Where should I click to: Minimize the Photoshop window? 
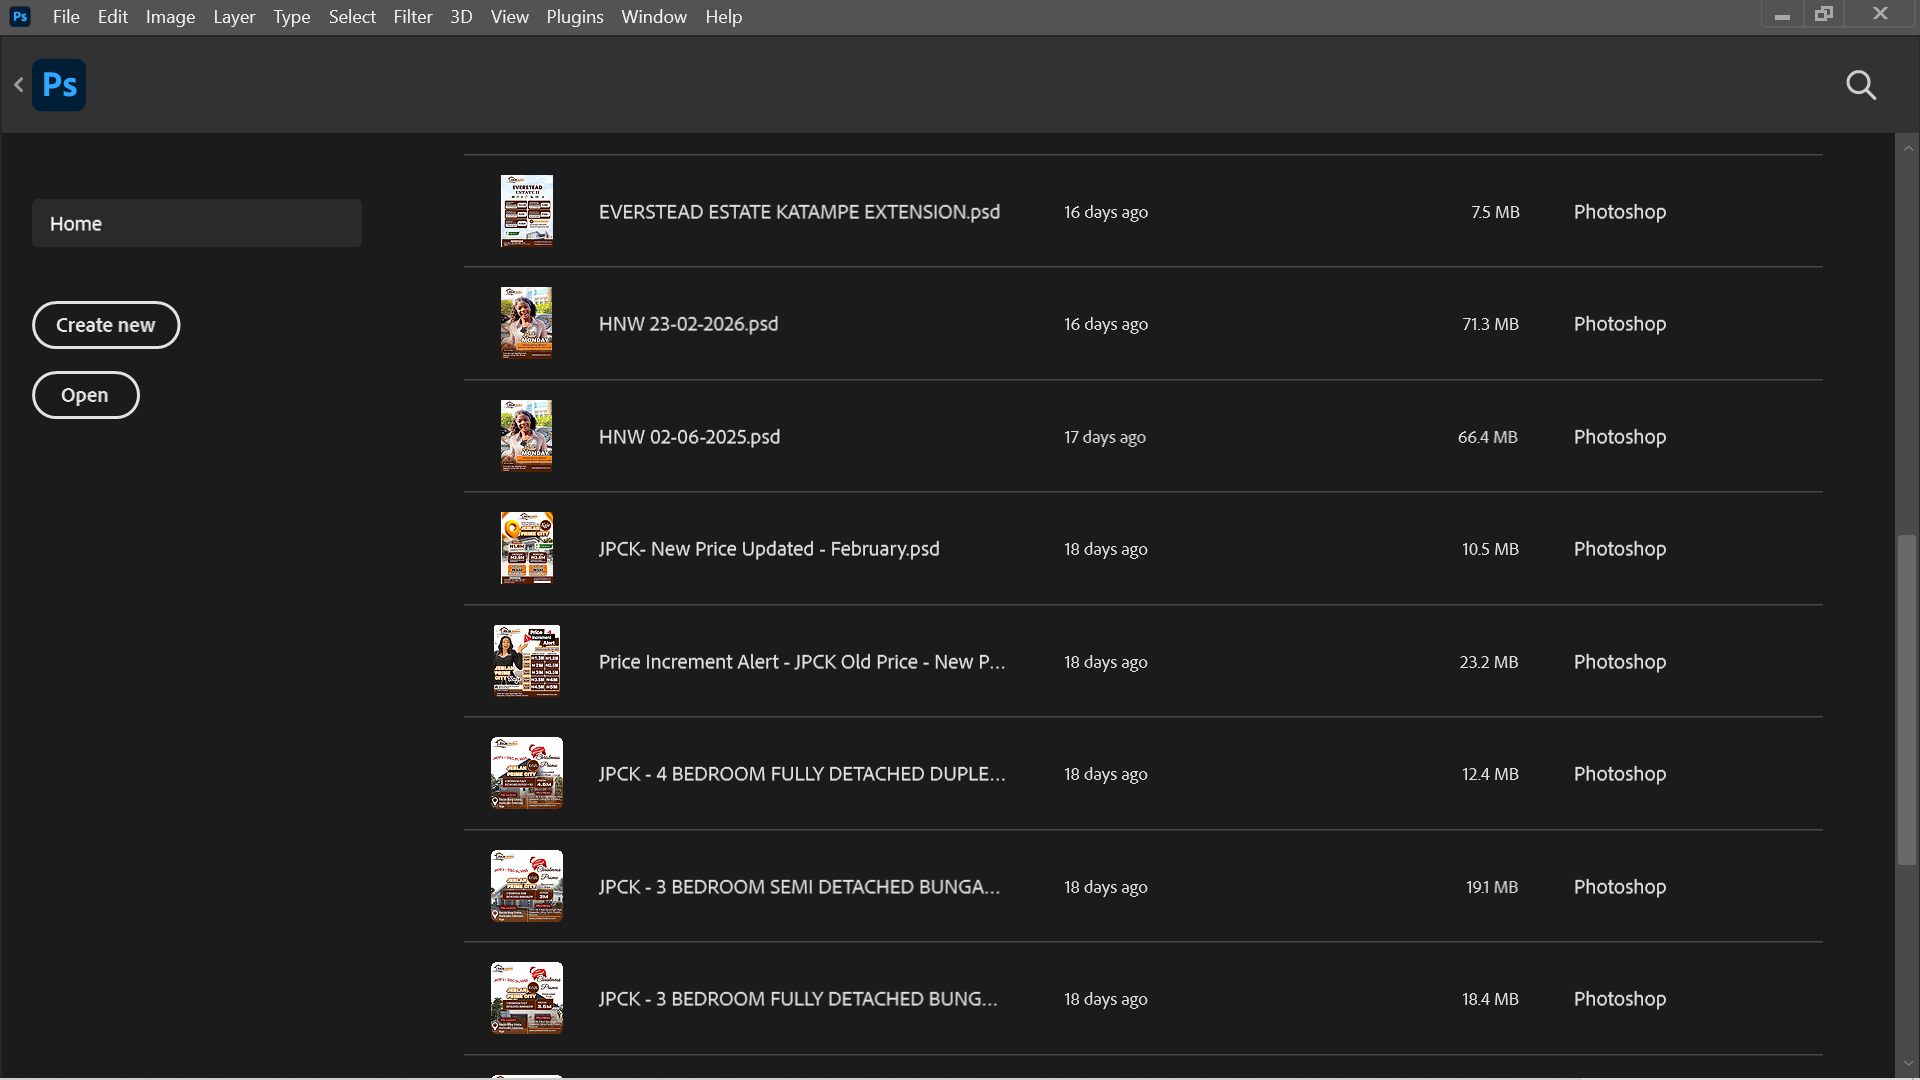[1782, 15]
